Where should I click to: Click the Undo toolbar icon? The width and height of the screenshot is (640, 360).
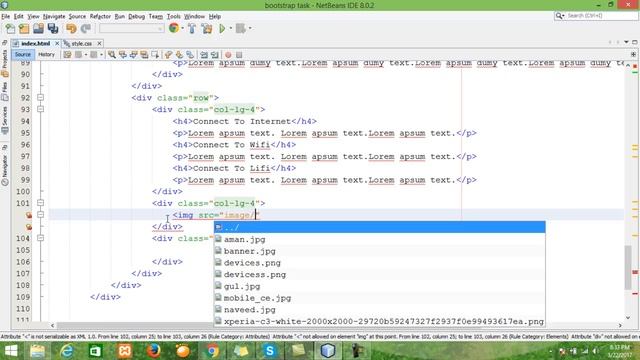point(71,29)
